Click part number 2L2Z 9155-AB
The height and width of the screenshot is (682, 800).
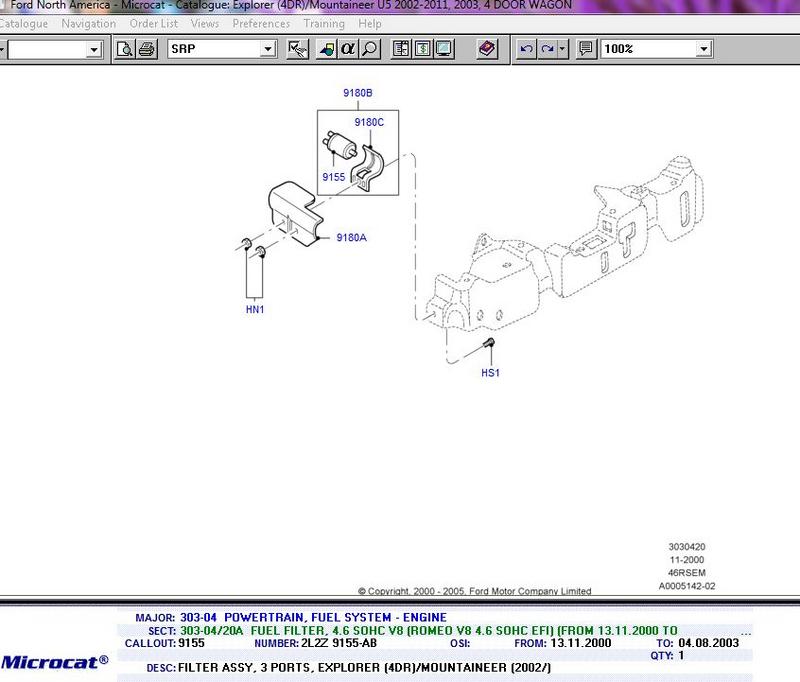pos(339,643)
